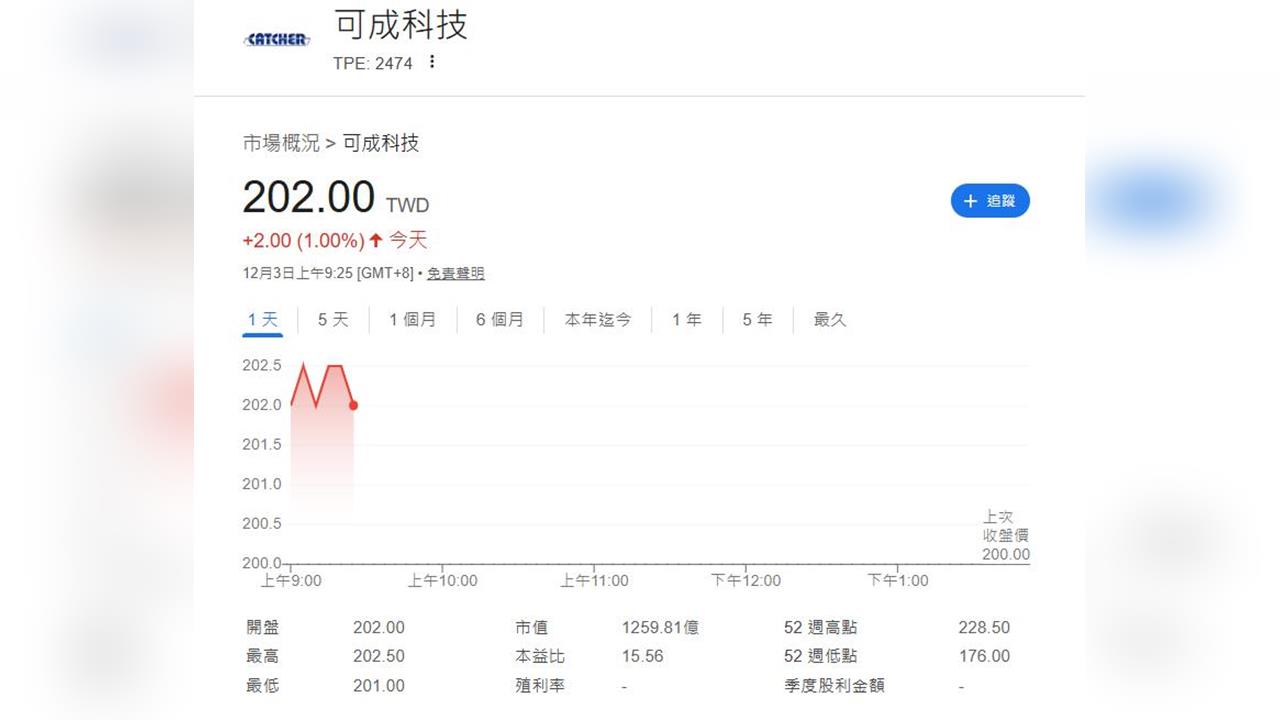Click the red upward arrow beside +2.00
Viewport: 1280px width, 720px height.
coord(375,241)
